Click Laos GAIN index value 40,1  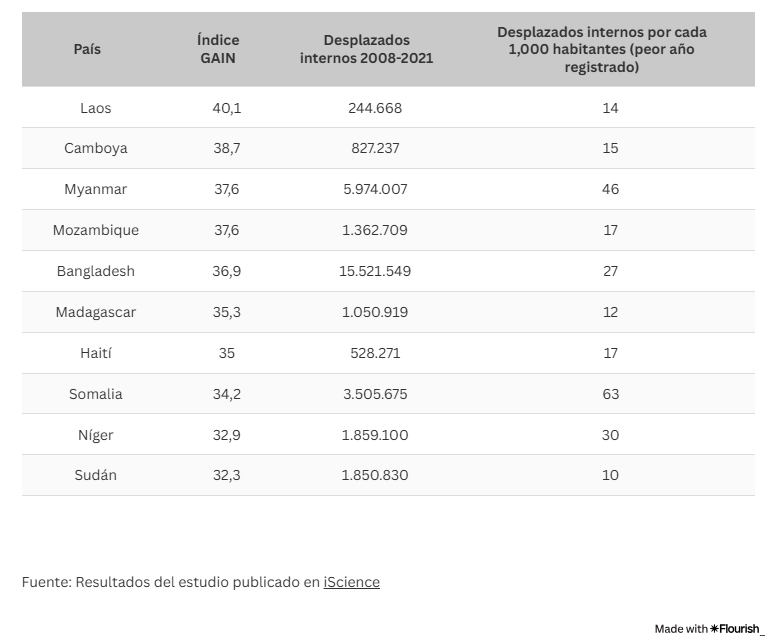click(227, 108)
